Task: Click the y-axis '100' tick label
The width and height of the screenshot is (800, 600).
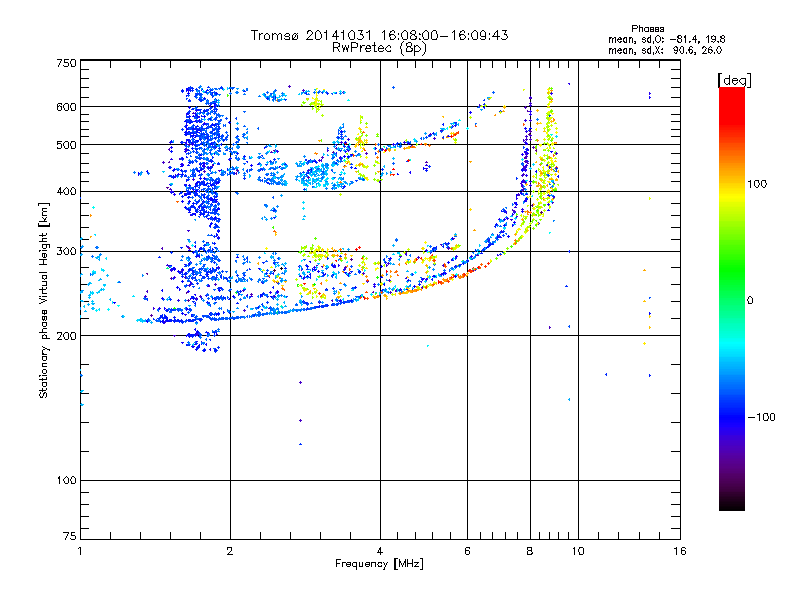Action: [x=66, y=480]
